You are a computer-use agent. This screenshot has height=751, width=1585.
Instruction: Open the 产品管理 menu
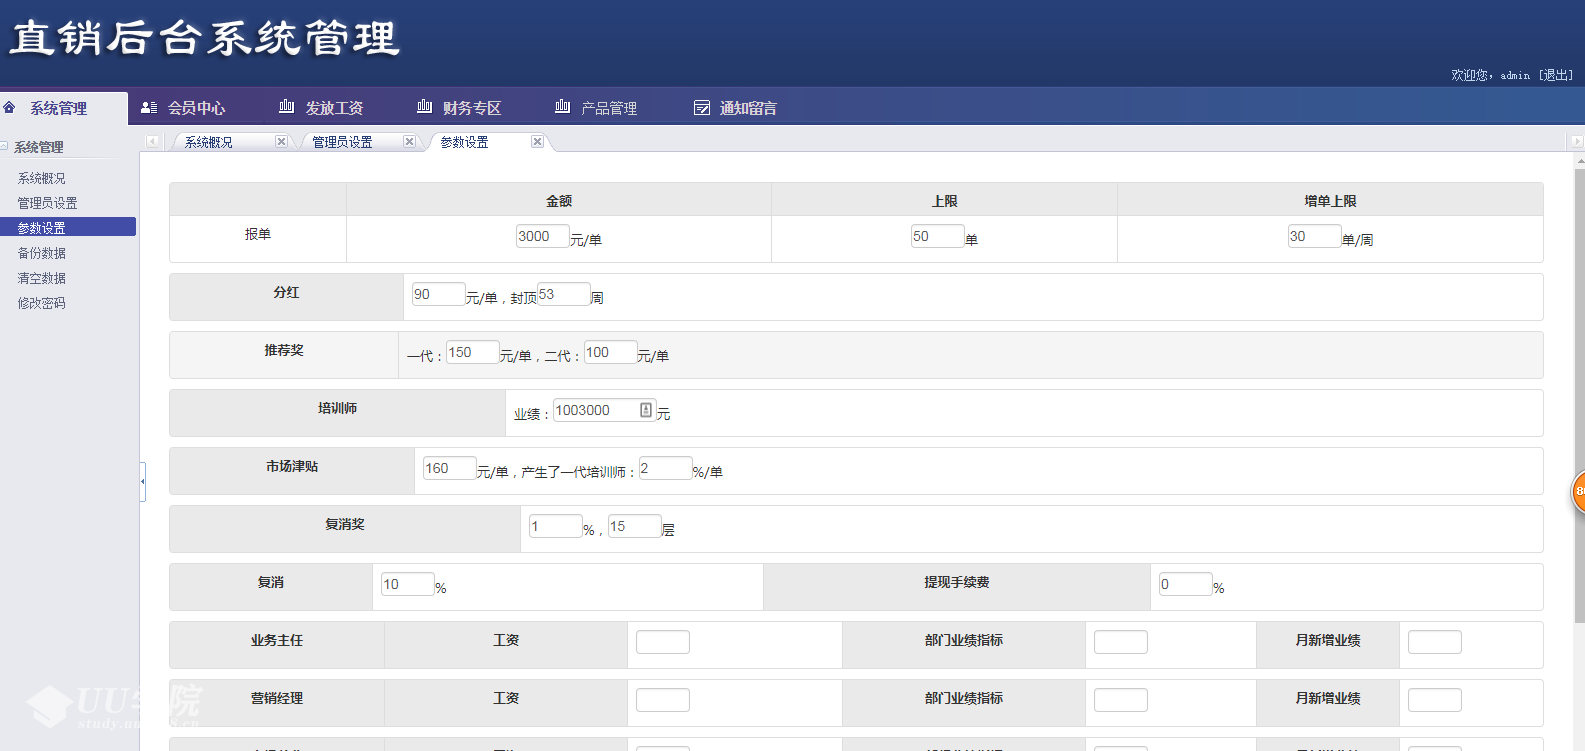[x=609, y=108]
